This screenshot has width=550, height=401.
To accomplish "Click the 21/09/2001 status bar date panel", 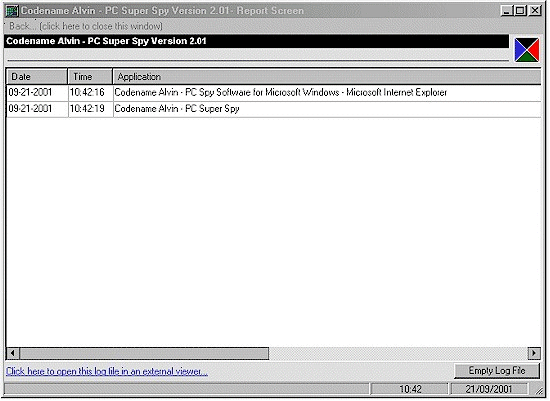I will (489, 389).
